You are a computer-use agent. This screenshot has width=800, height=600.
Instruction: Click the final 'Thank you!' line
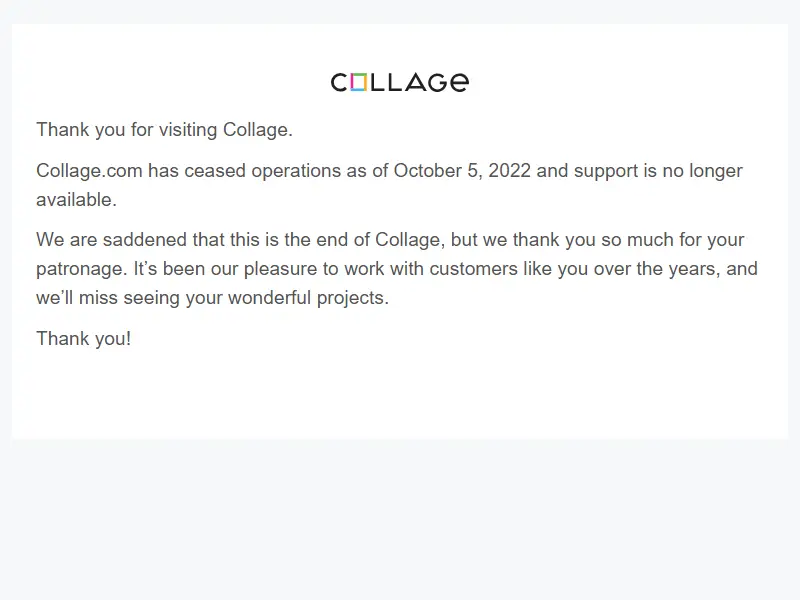point(84,339)
